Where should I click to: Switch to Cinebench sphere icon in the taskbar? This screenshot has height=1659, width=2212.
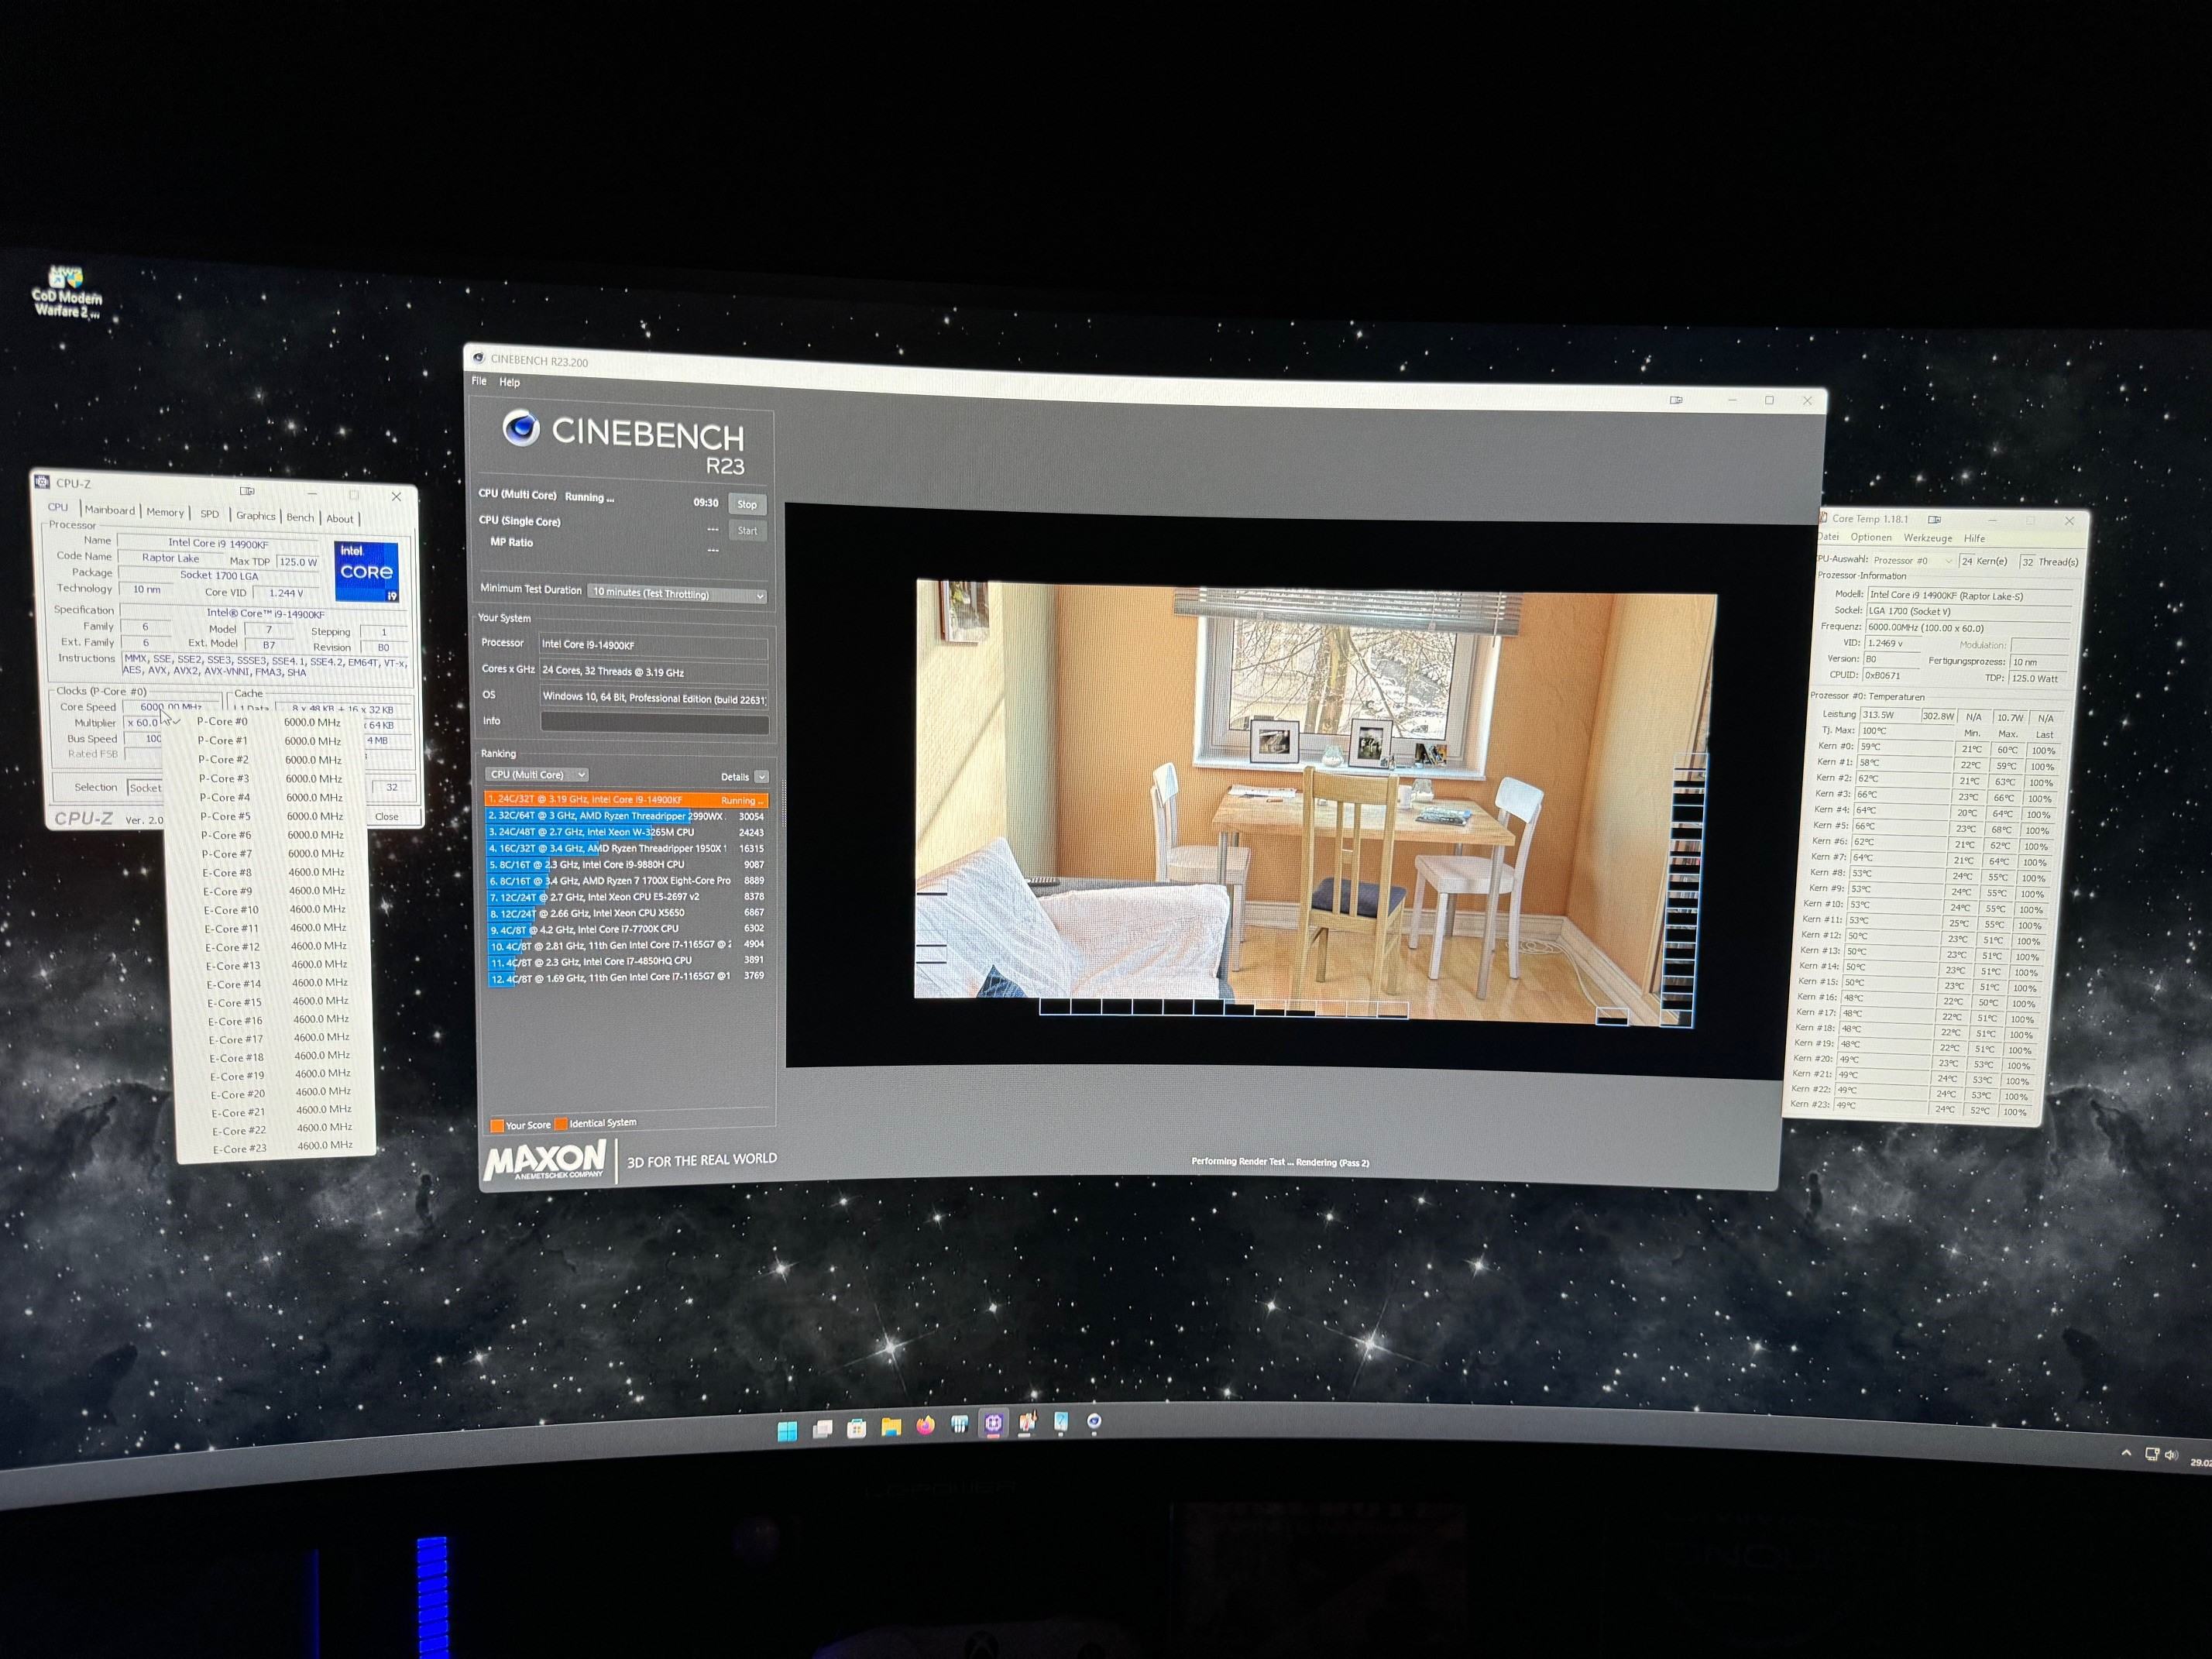[1094, 1421]
